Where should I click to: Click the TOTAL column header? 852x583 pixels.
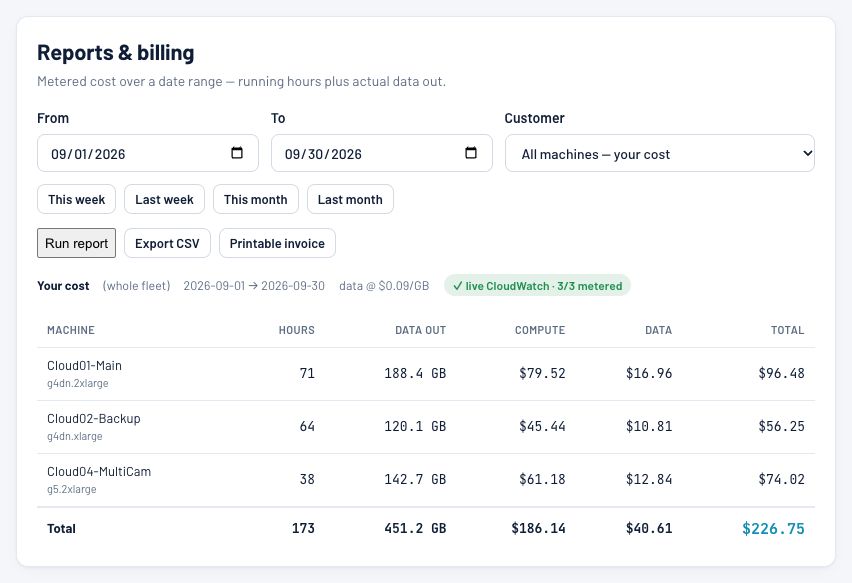787,330
